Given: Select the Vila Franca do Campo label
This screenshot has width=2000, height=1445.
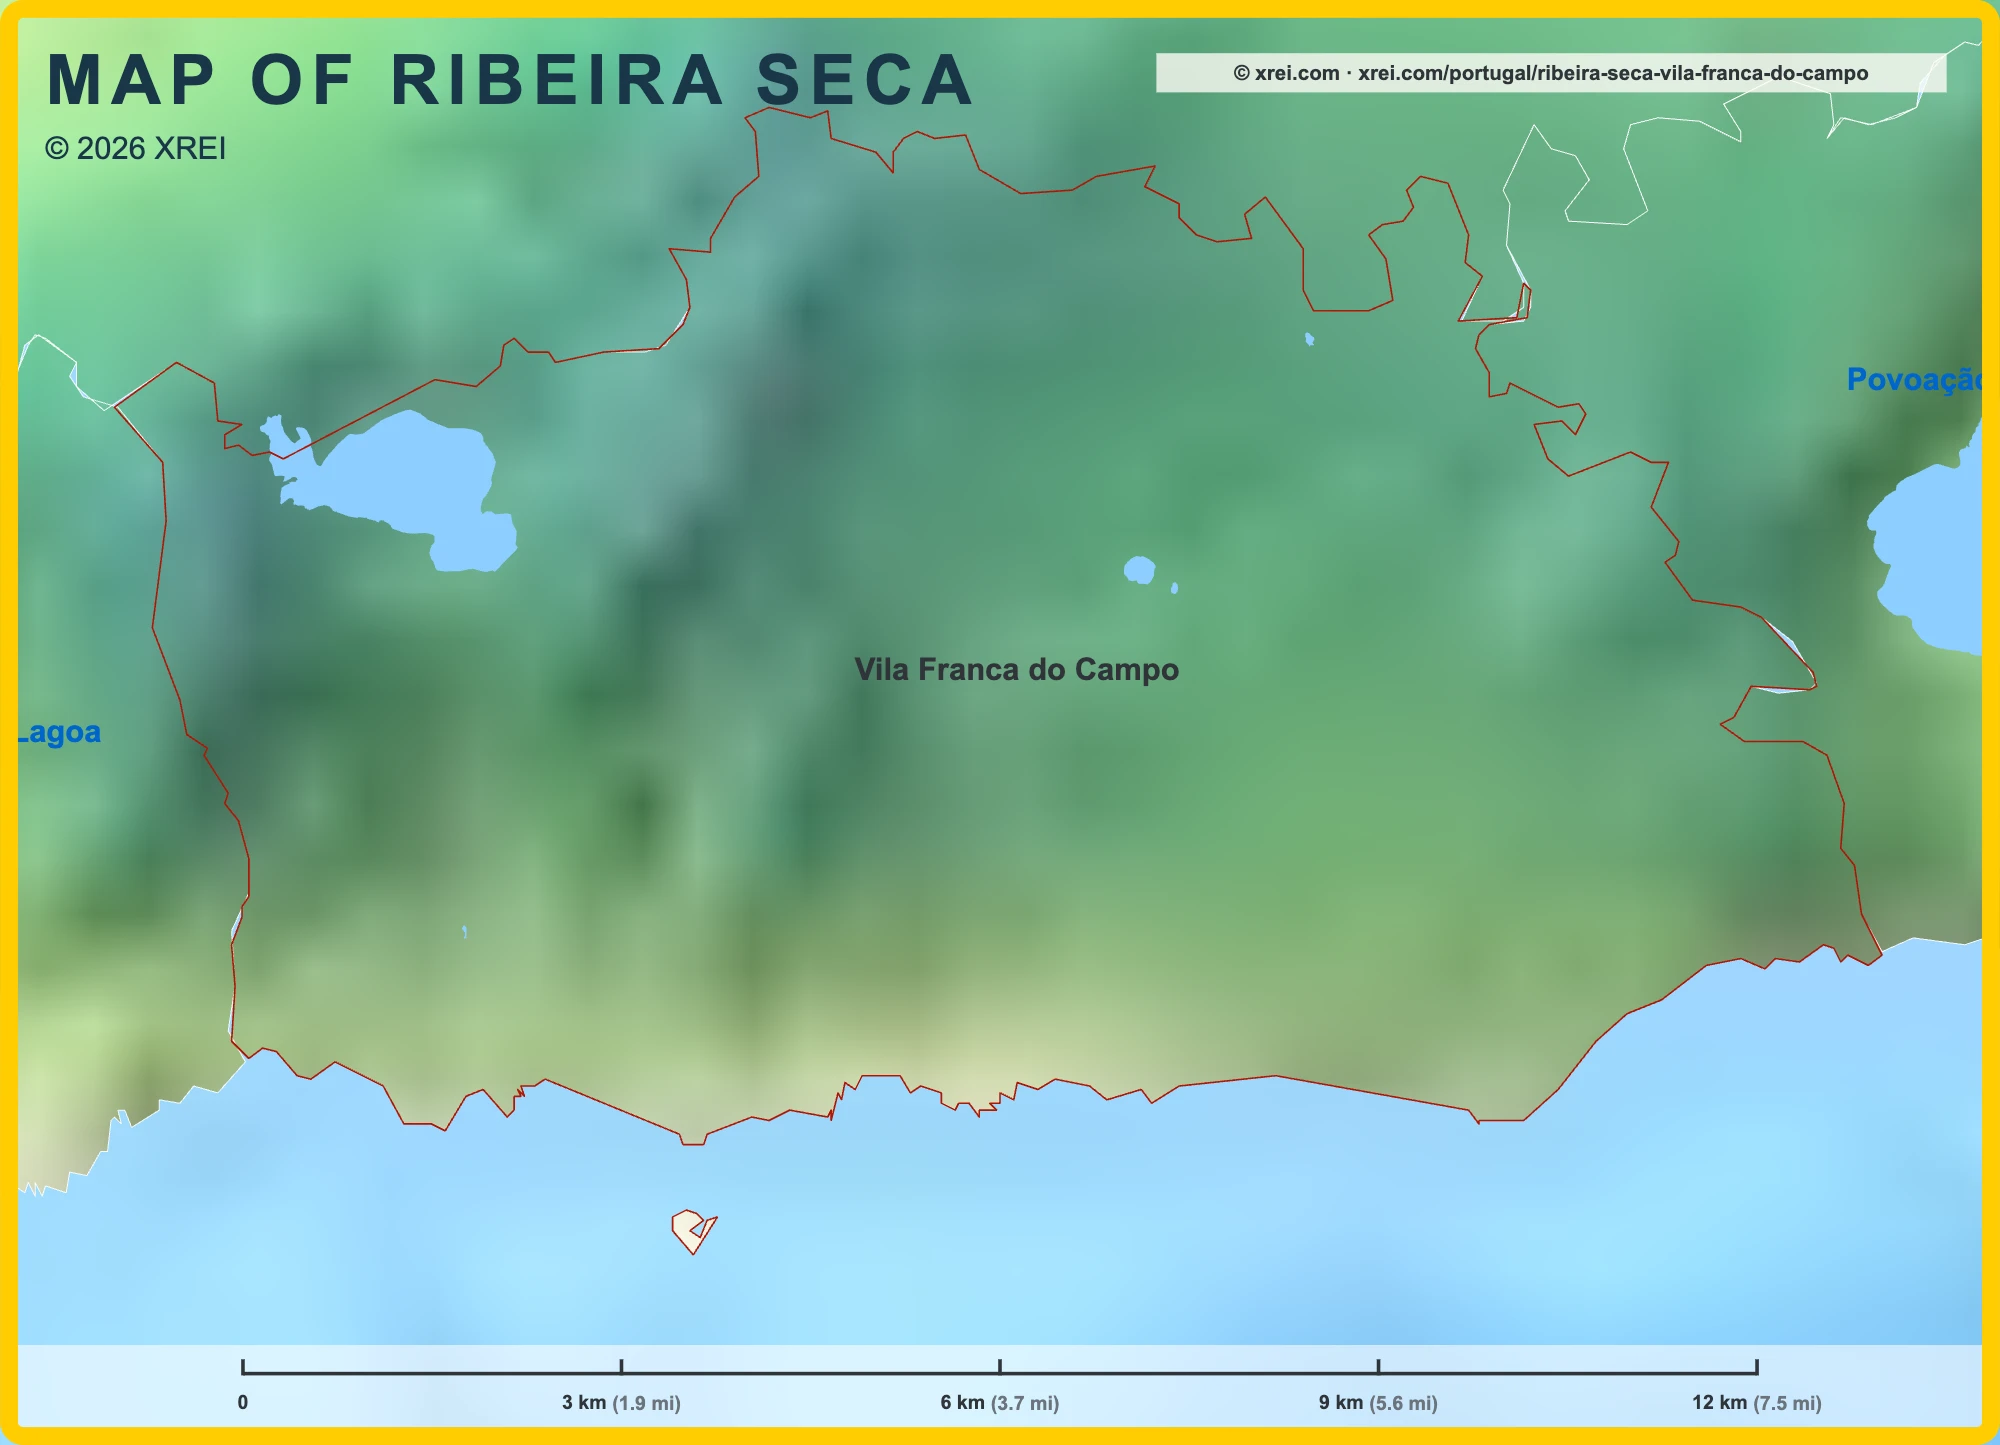Looking at the screenshot, I should click(x=1016, y=669).
